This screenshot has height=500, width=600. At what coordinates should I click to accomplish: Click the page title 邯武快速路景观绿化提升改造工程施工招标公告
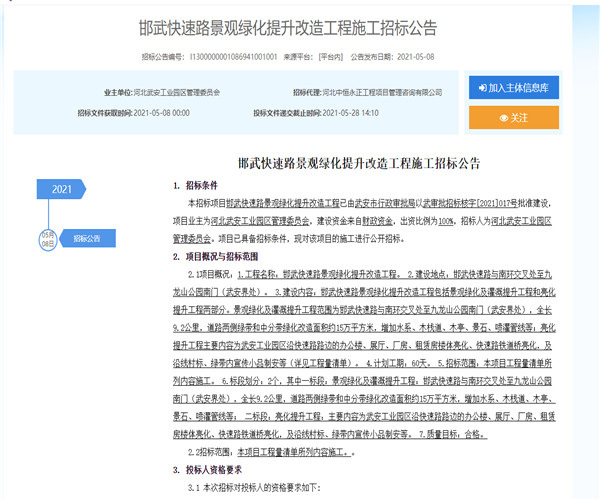point(288,28)
